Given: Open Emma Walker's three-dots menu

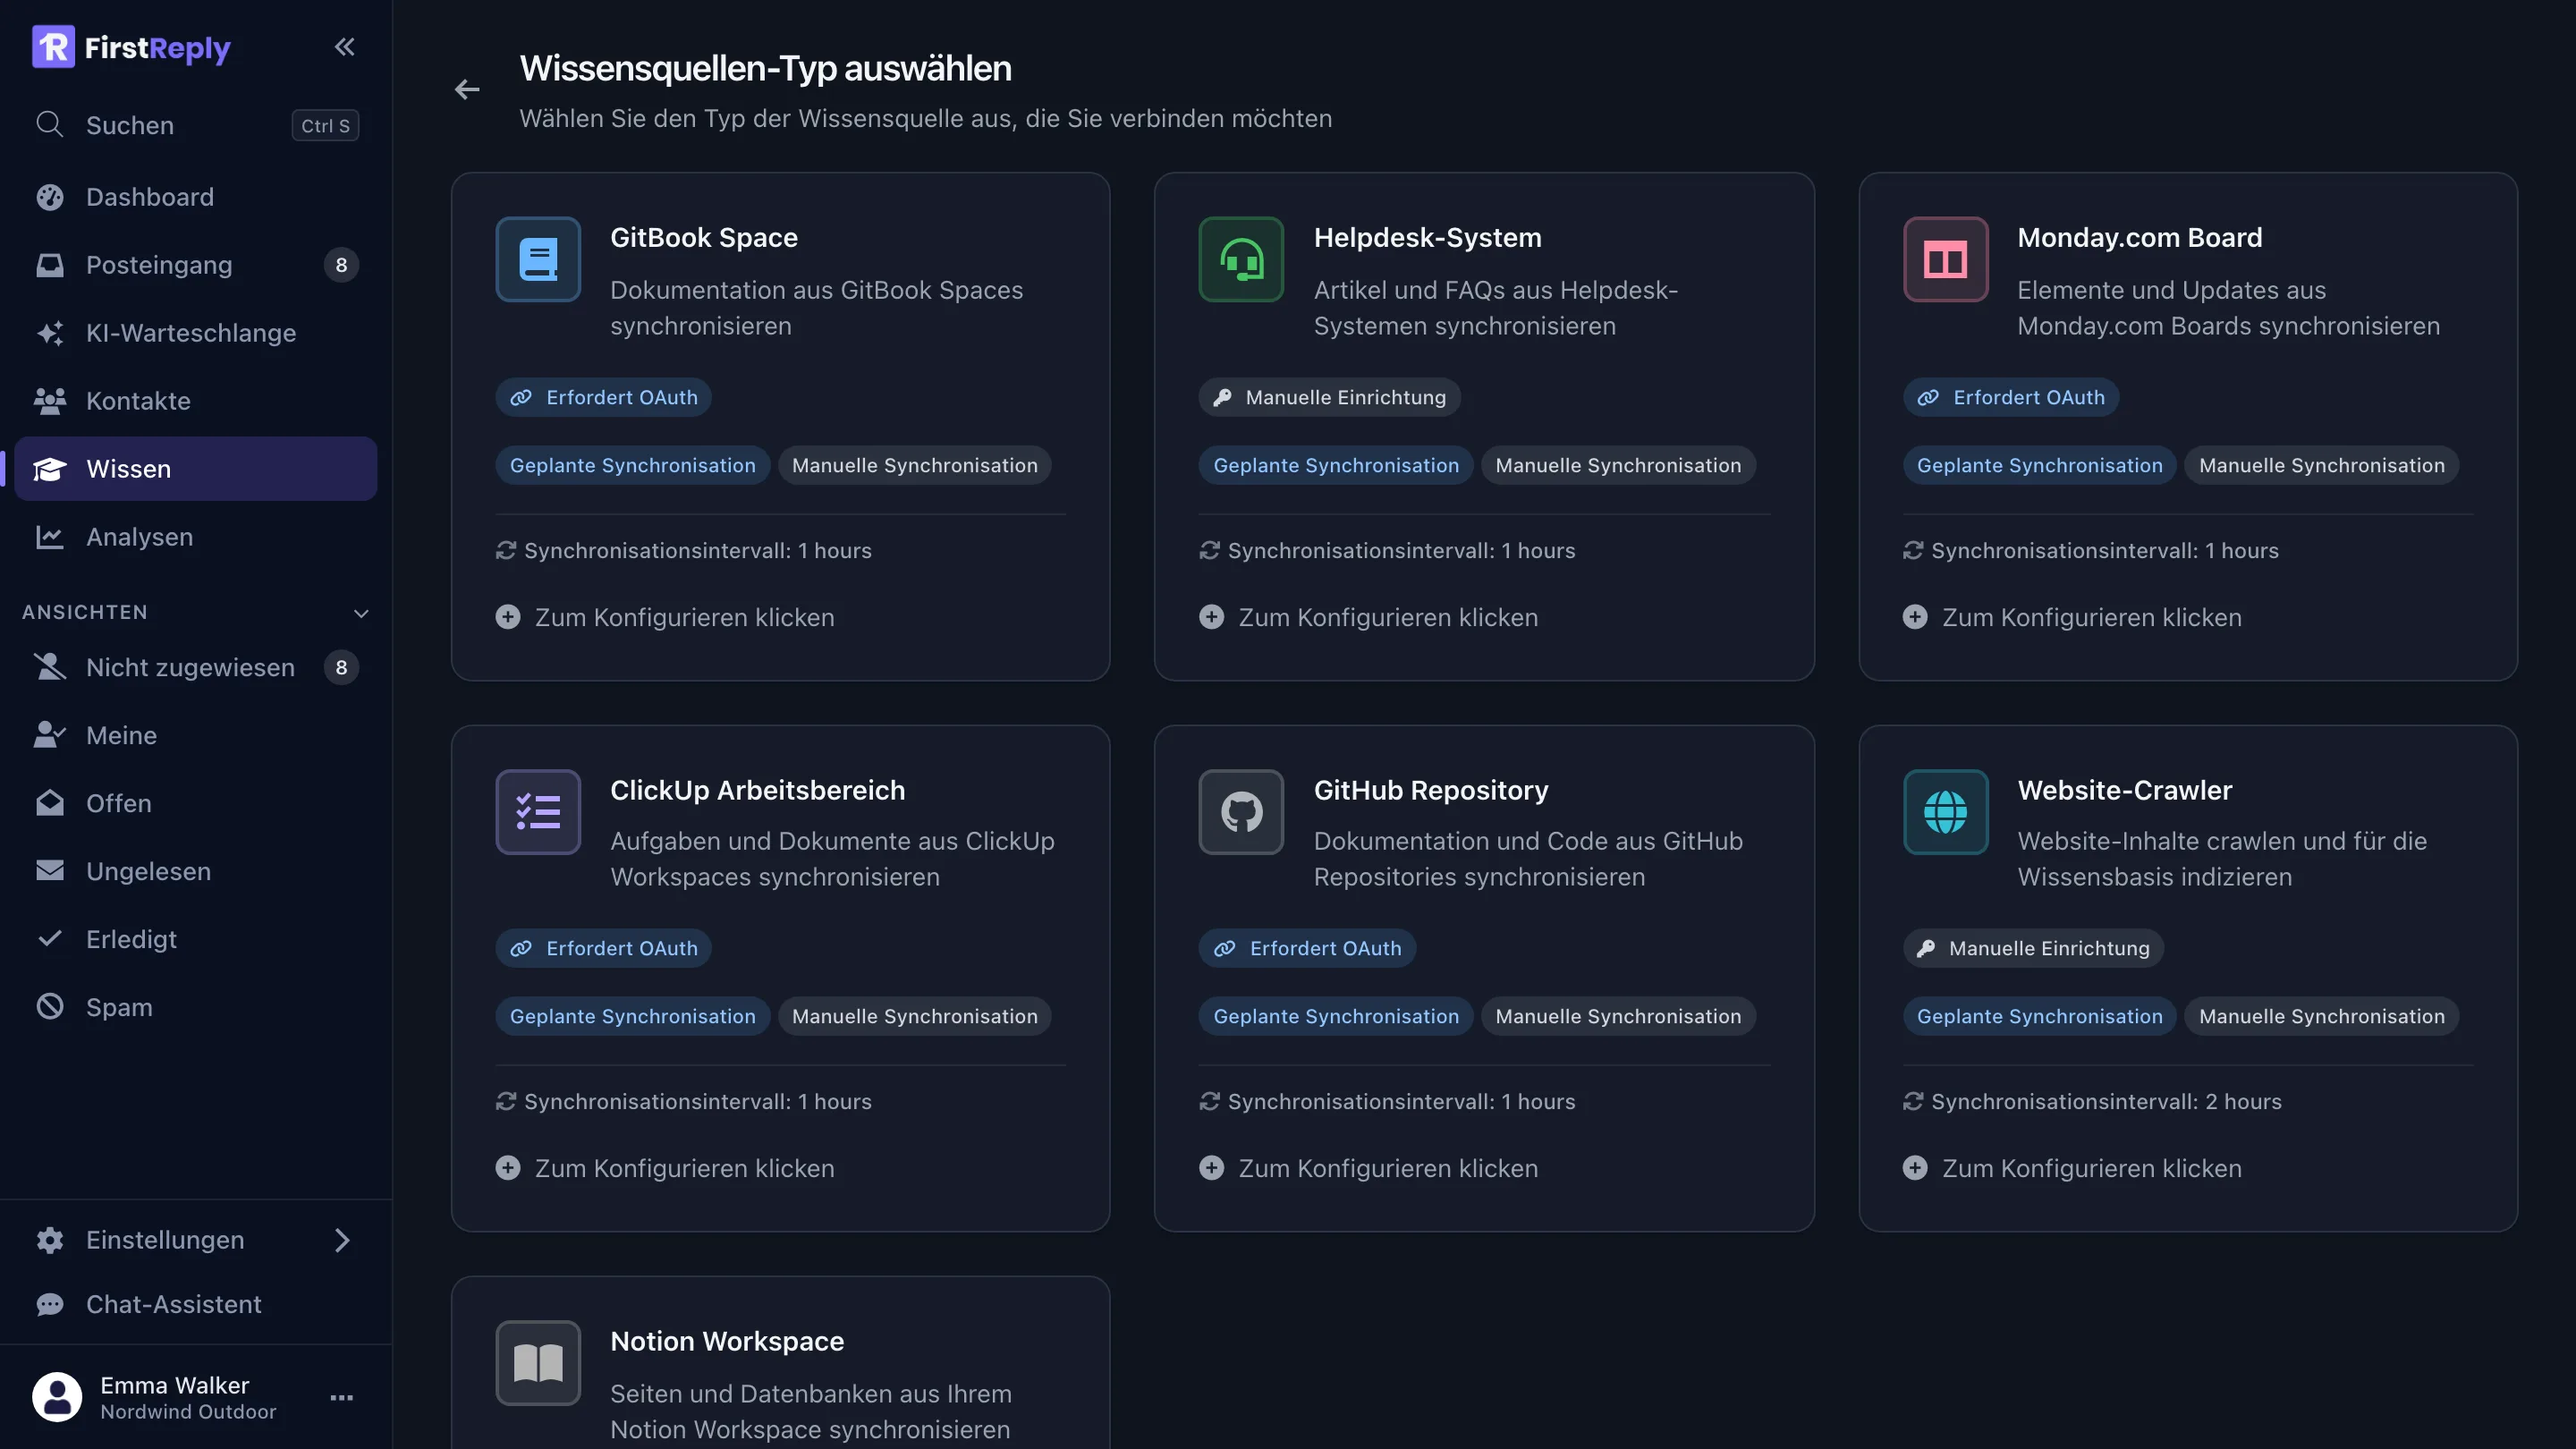Looking at the screenshot, I should point(342,1397).
